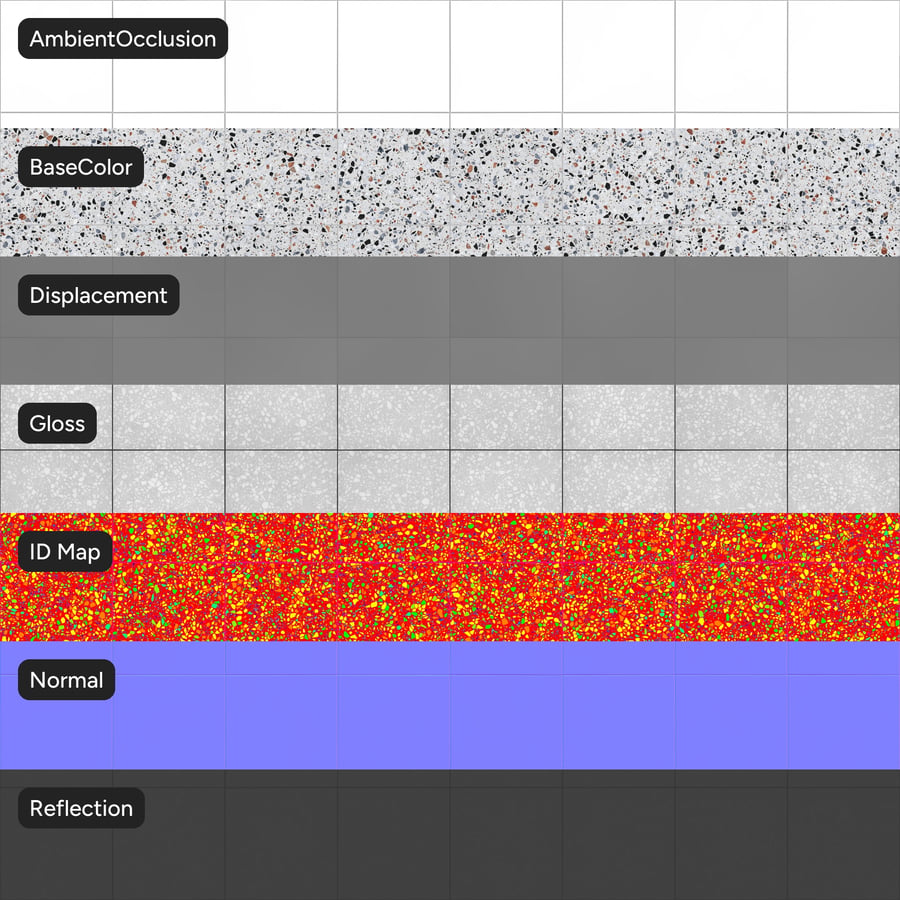Click the Gloss label
Image resolution: width=900 pixels, height=900 pixels.
[x=57, y=423]
